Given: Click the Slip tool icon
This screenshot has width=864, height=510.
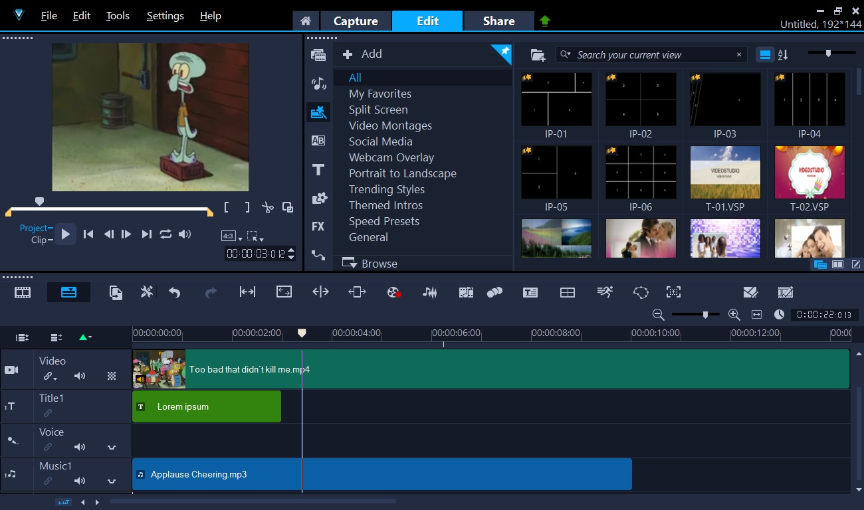Looking at the screenshot, I should pyautogui.click(x=247, y=292).
